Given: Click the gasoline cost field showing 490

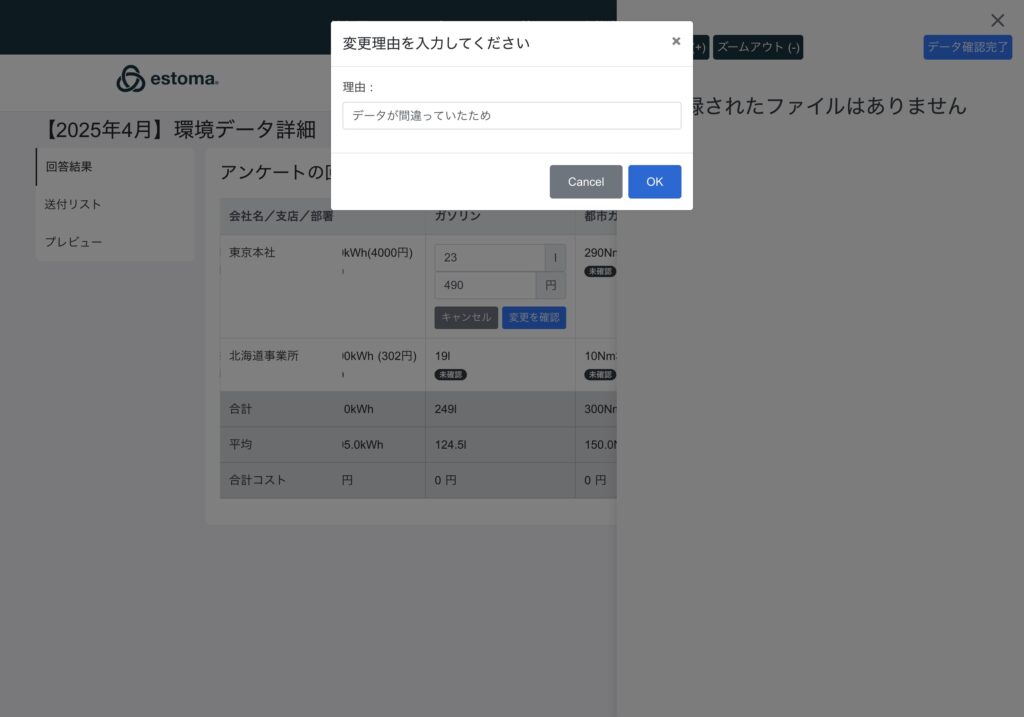Looking at the screenshot, I should pos(489,286).
